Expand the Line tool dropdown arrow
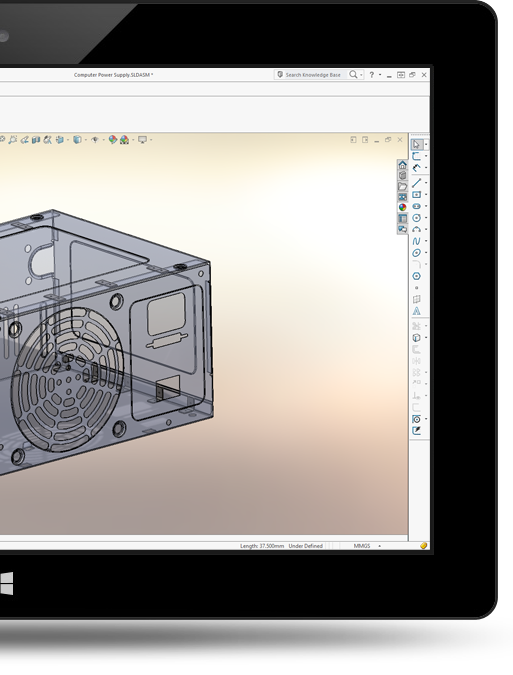Viewport: 513px width, 675px height. pyautogui.click(x=426, y=183)
